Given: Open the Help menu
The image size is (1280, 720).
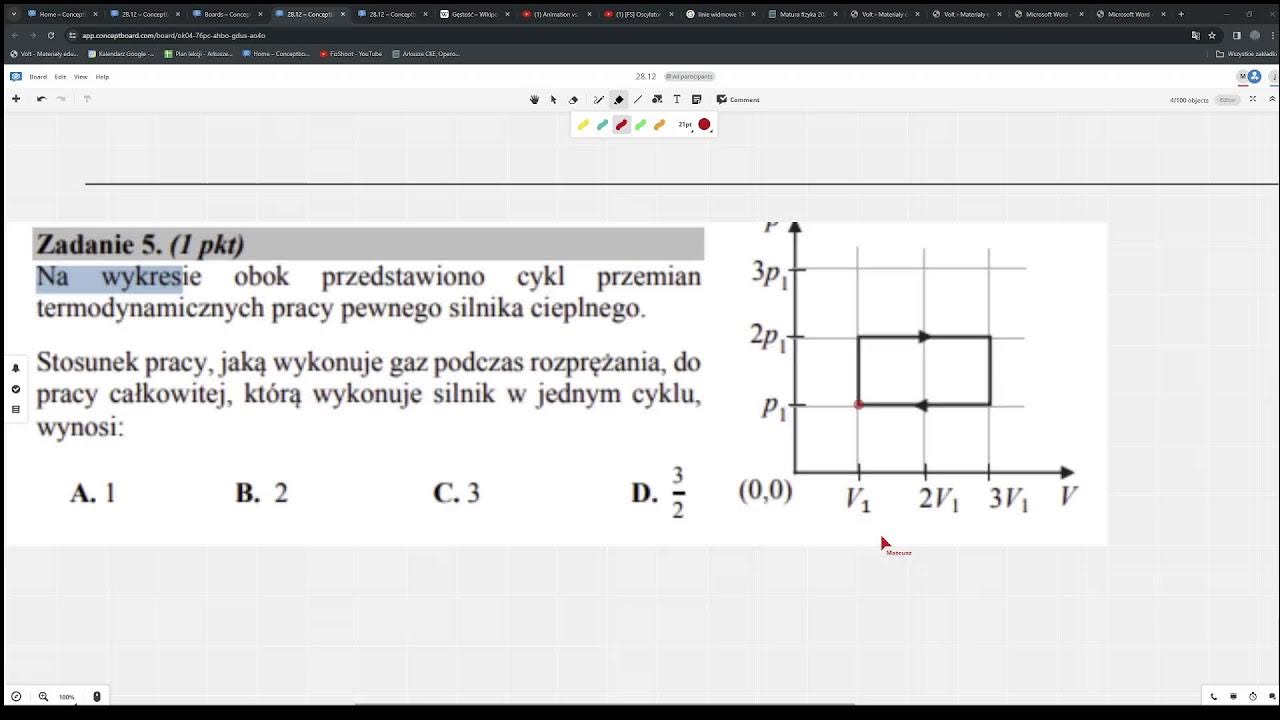Looking at the screenshot, I should point(102,77).
